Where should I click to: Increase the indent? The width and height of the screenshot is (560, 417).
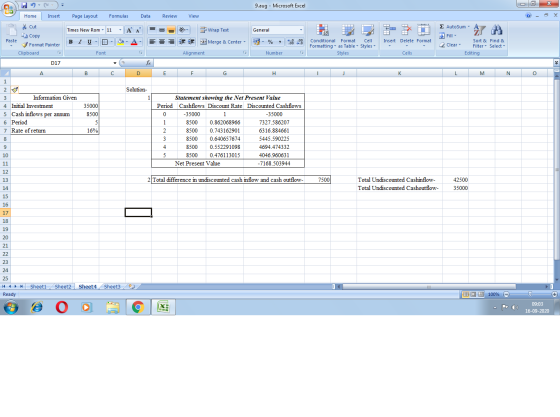[x=191, y=42]
